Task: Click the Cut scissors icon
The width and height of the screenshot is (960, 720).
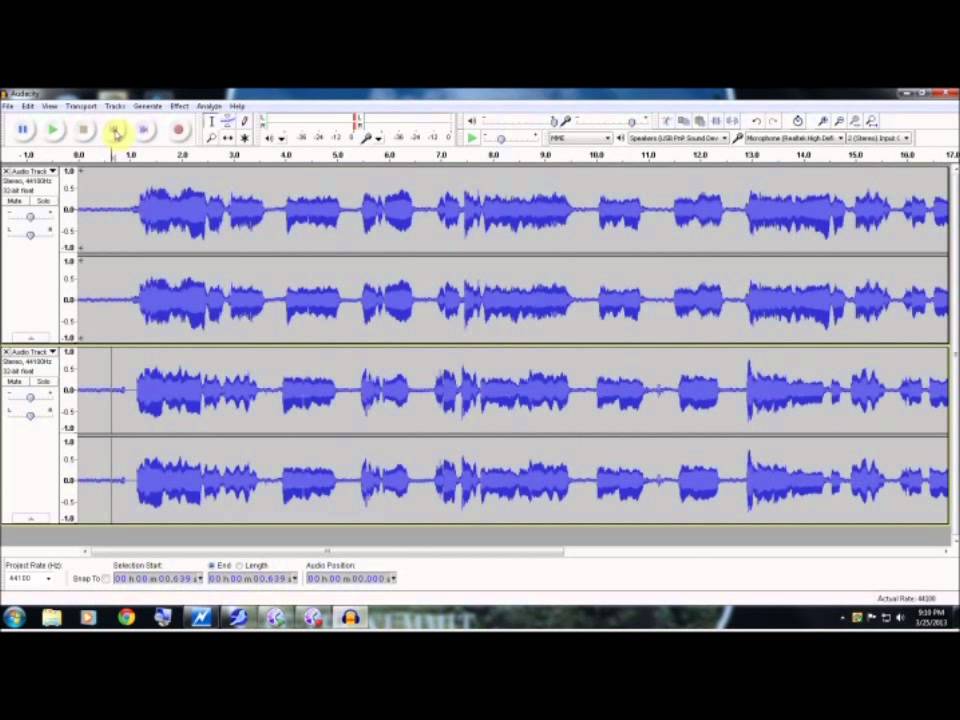Action: pos(667,121)
